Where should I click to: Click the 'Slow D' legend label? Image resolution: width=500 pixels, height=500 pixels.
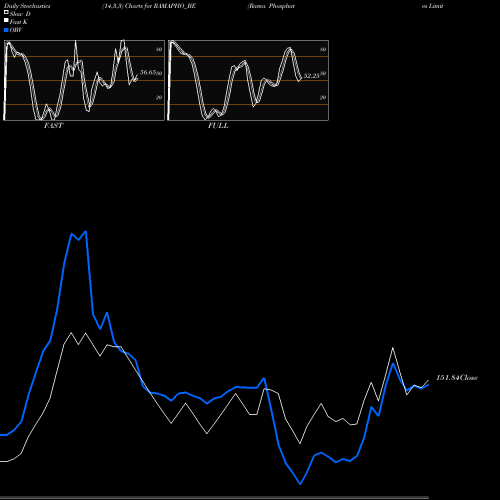tap(20, 14)
